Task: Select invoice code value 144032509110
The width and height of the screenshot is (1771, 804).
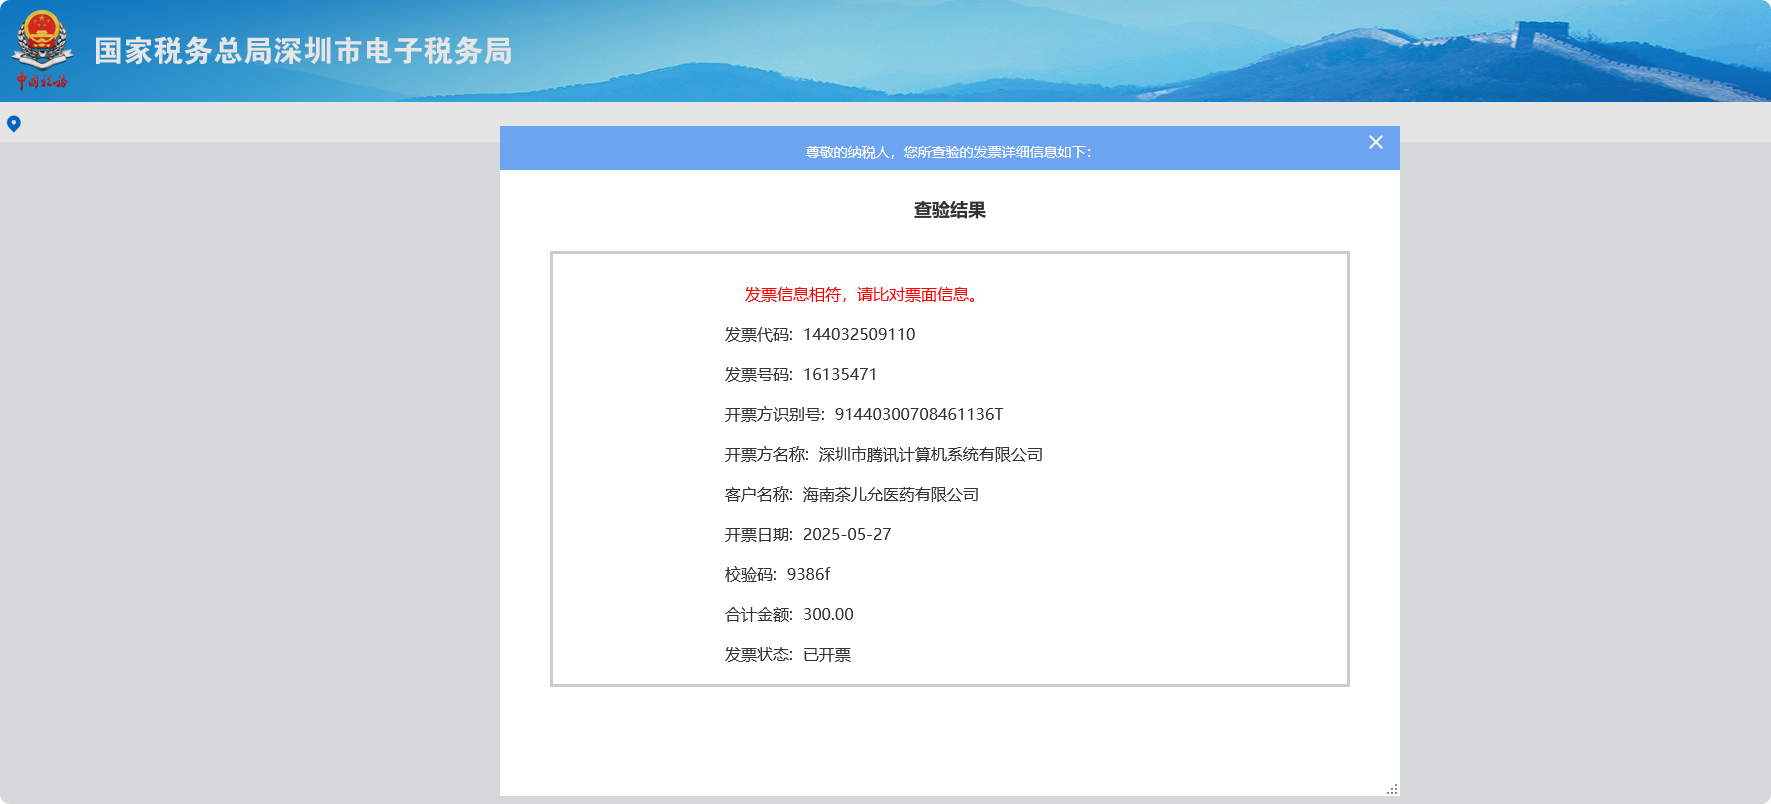Action: [x=859, y=334]
